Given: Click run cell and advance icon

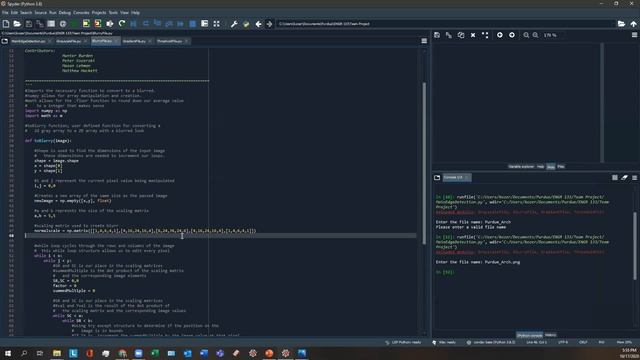Looking at the screenshot, I should [x=98, y=24].
